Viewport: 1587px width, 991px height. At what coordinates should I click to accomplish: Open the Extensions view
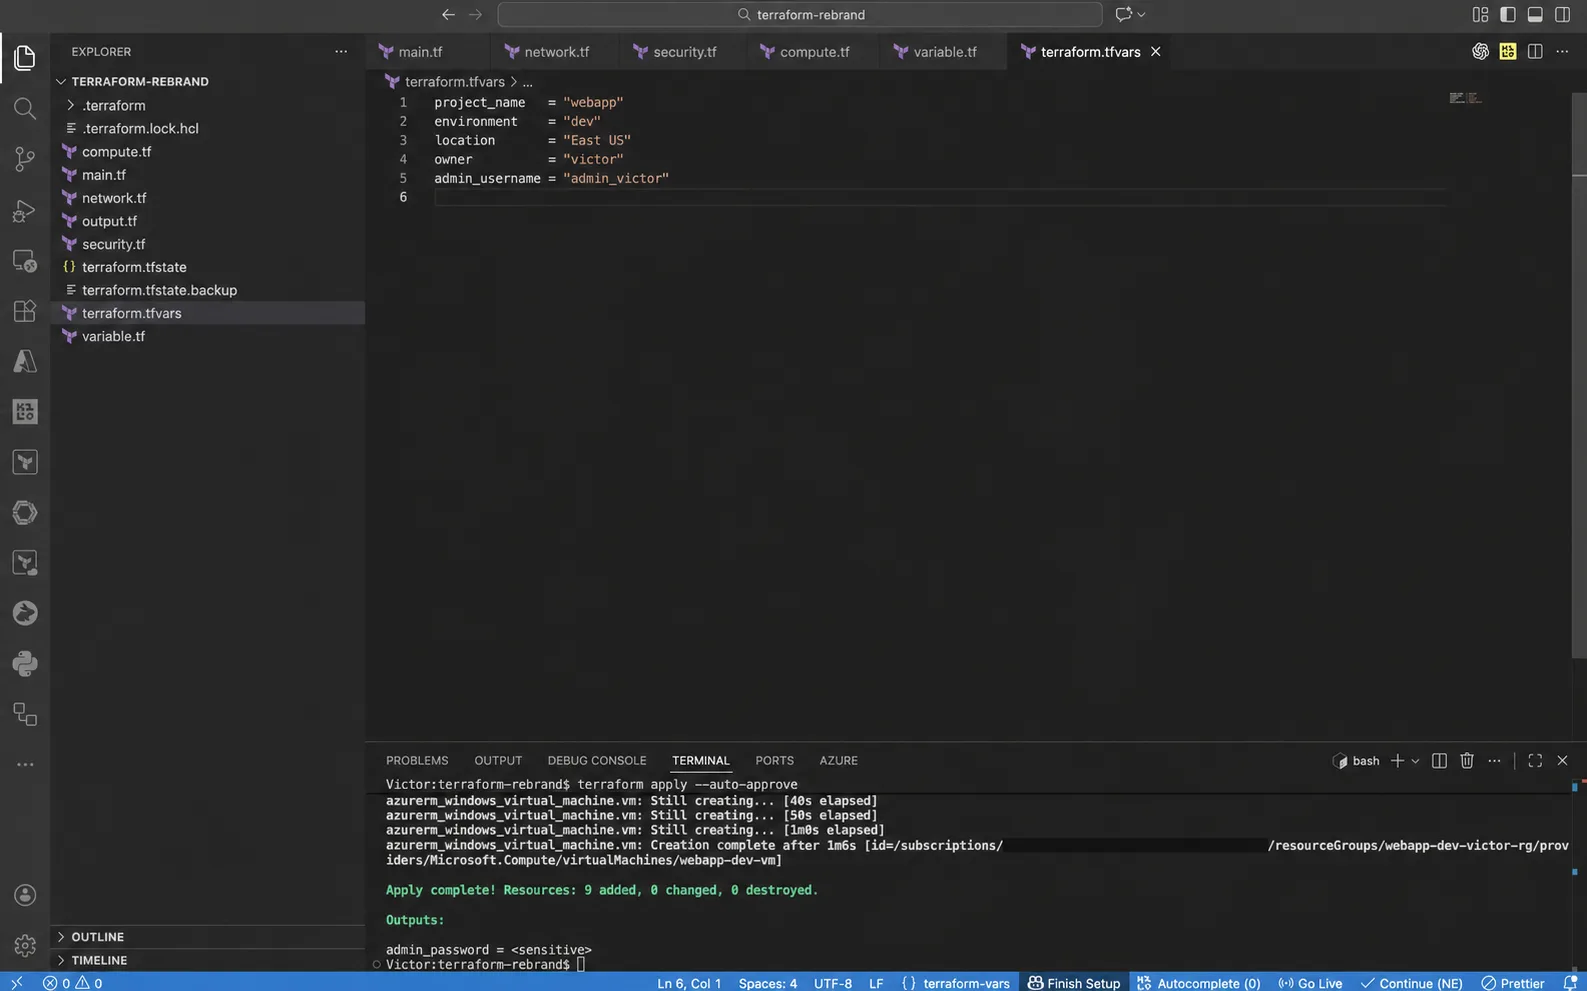click(x=25, y=311)
